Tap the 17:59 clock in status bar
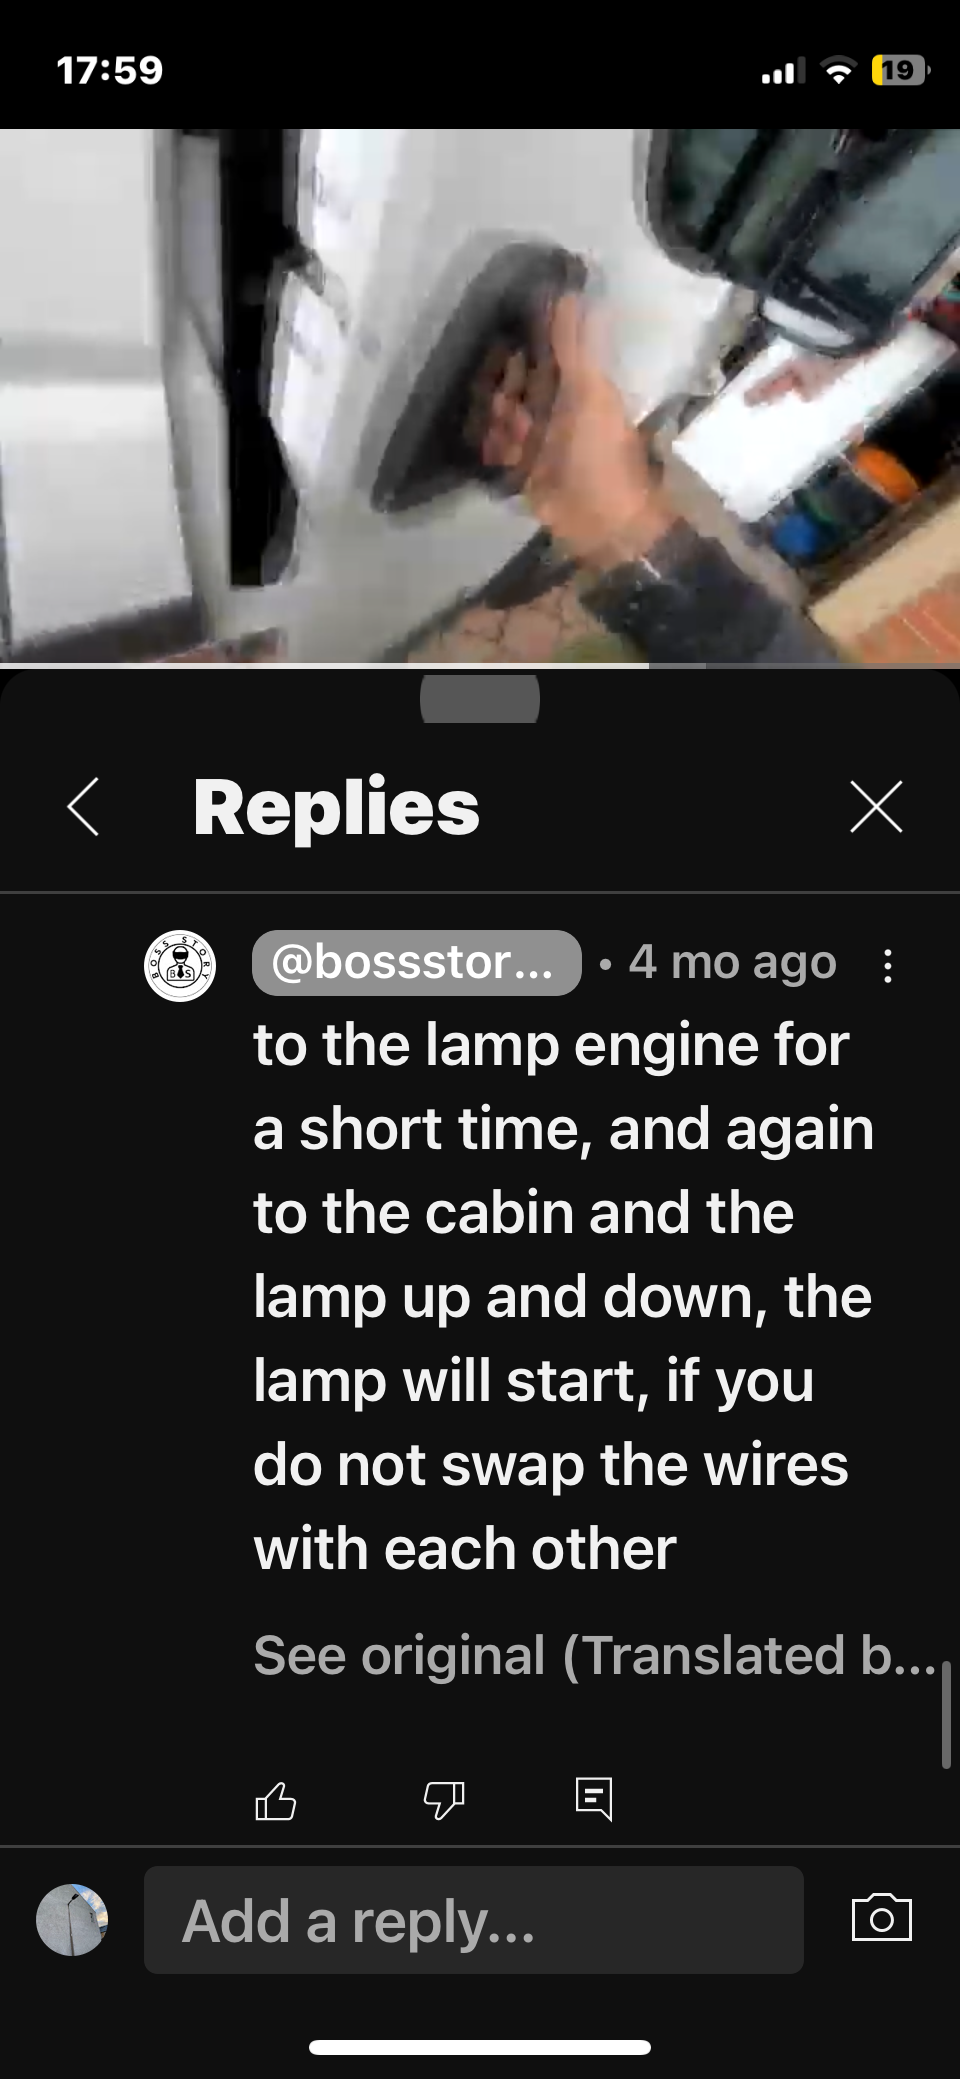 [110, 70]
